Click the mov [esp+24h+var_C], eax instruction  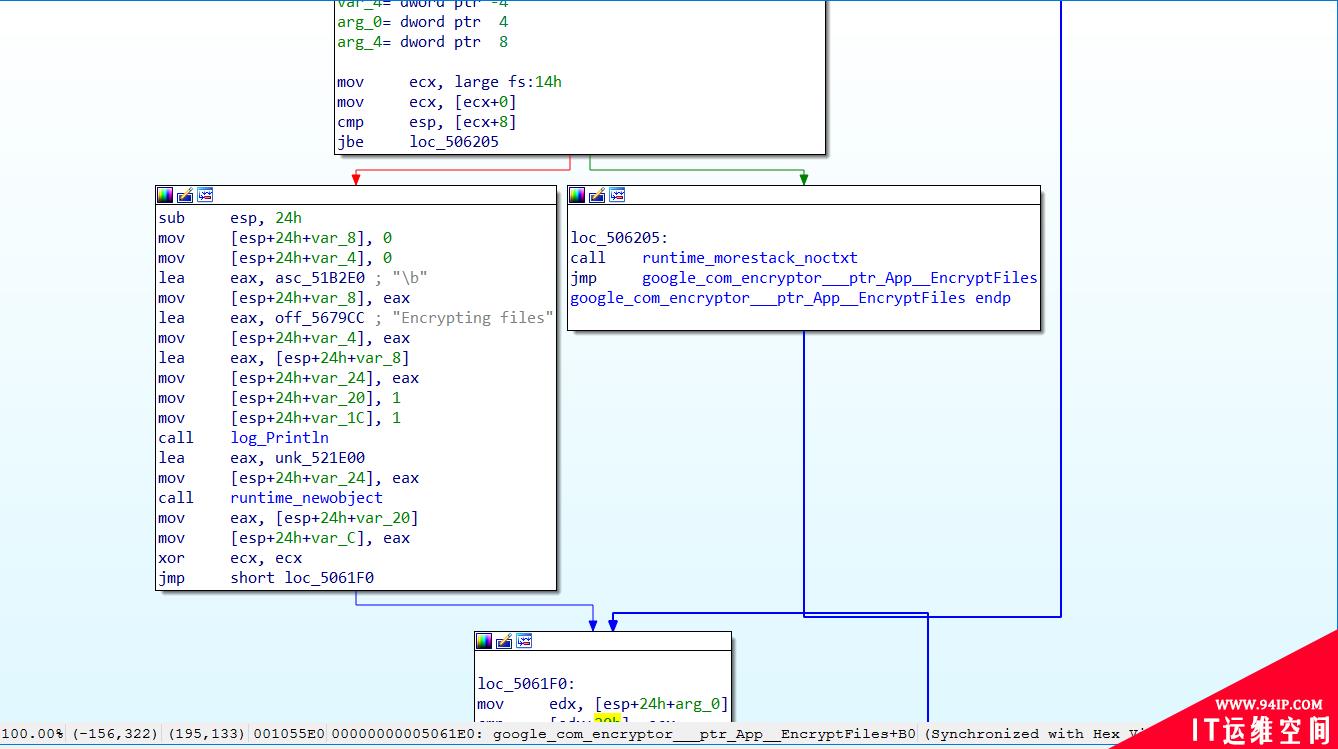pyautogui.click(x=284, y=538)
